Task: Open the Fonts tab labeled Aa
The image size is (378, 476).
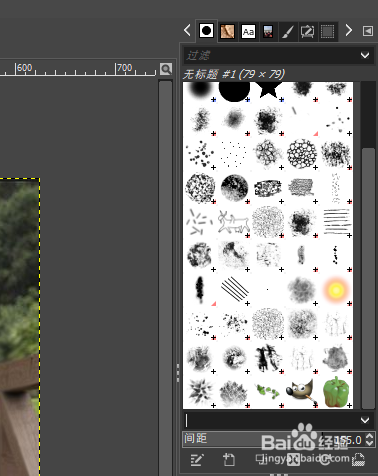Action: click(248, 32)
